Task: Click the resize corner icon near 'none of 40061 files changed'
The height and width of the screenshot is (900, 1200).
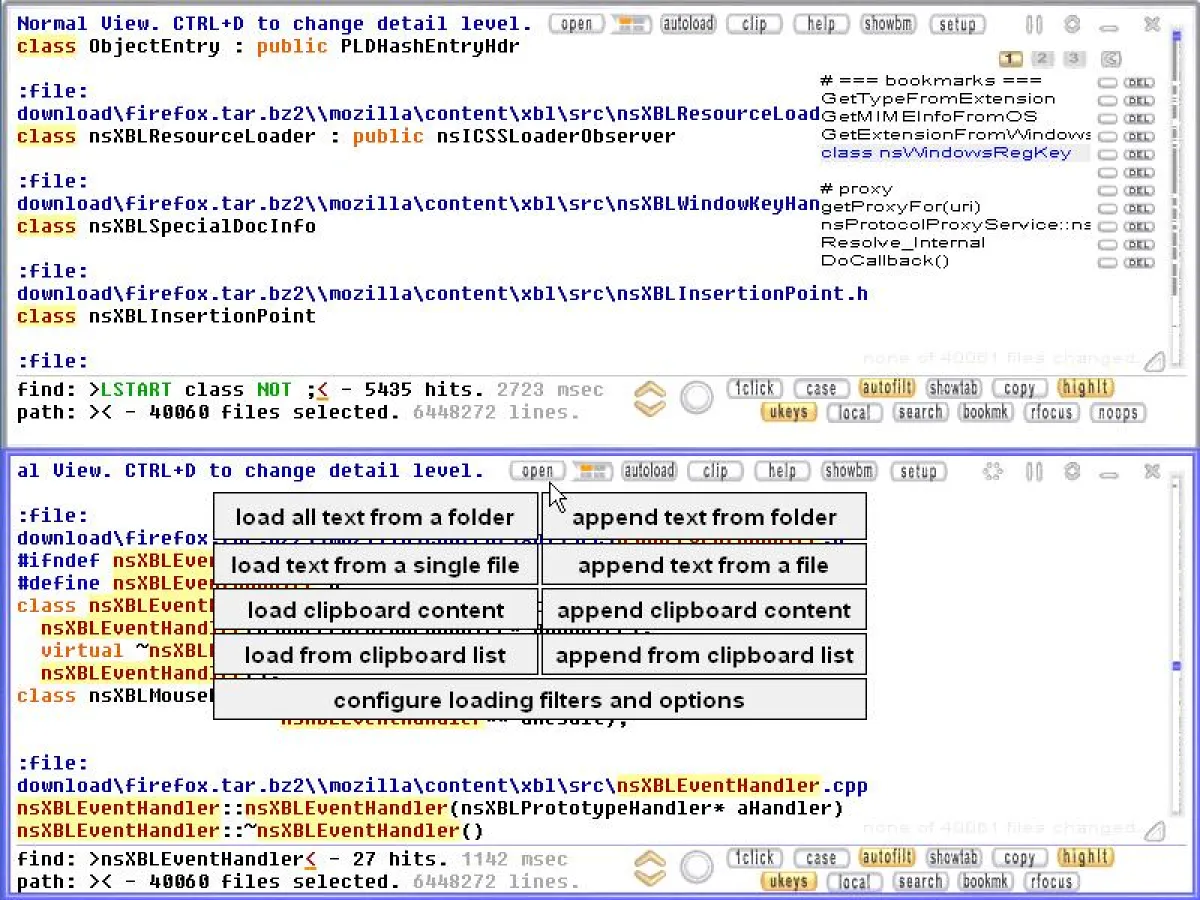Action: coord(1155,362)
